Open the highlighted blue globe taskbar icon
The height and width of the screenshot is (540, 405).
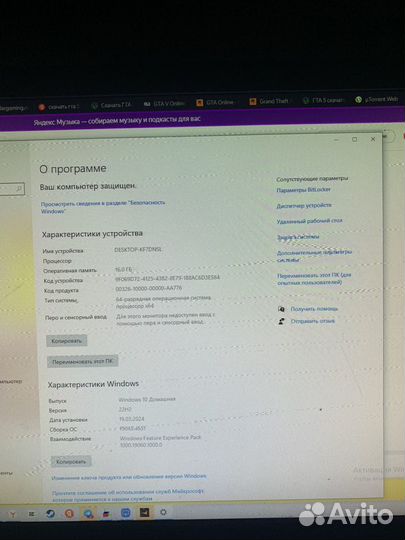[x=88, y=514]
